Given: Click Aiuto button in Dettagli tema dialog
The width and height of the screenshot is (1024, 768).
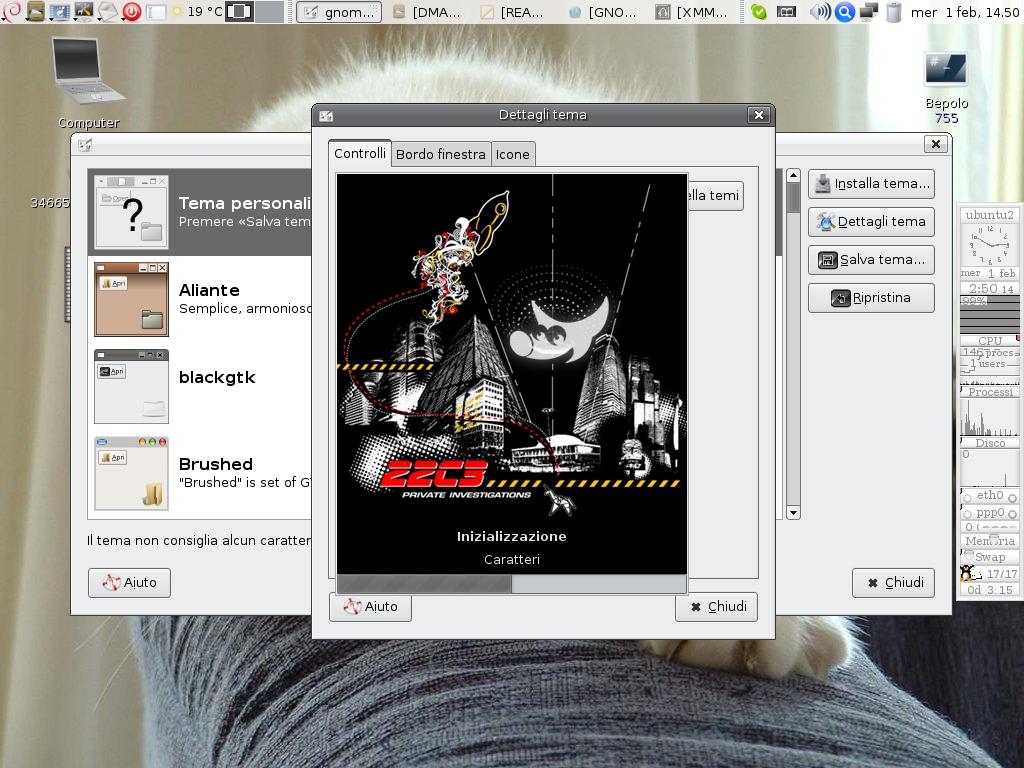Looking at the screenshot, I should (370, 607).
